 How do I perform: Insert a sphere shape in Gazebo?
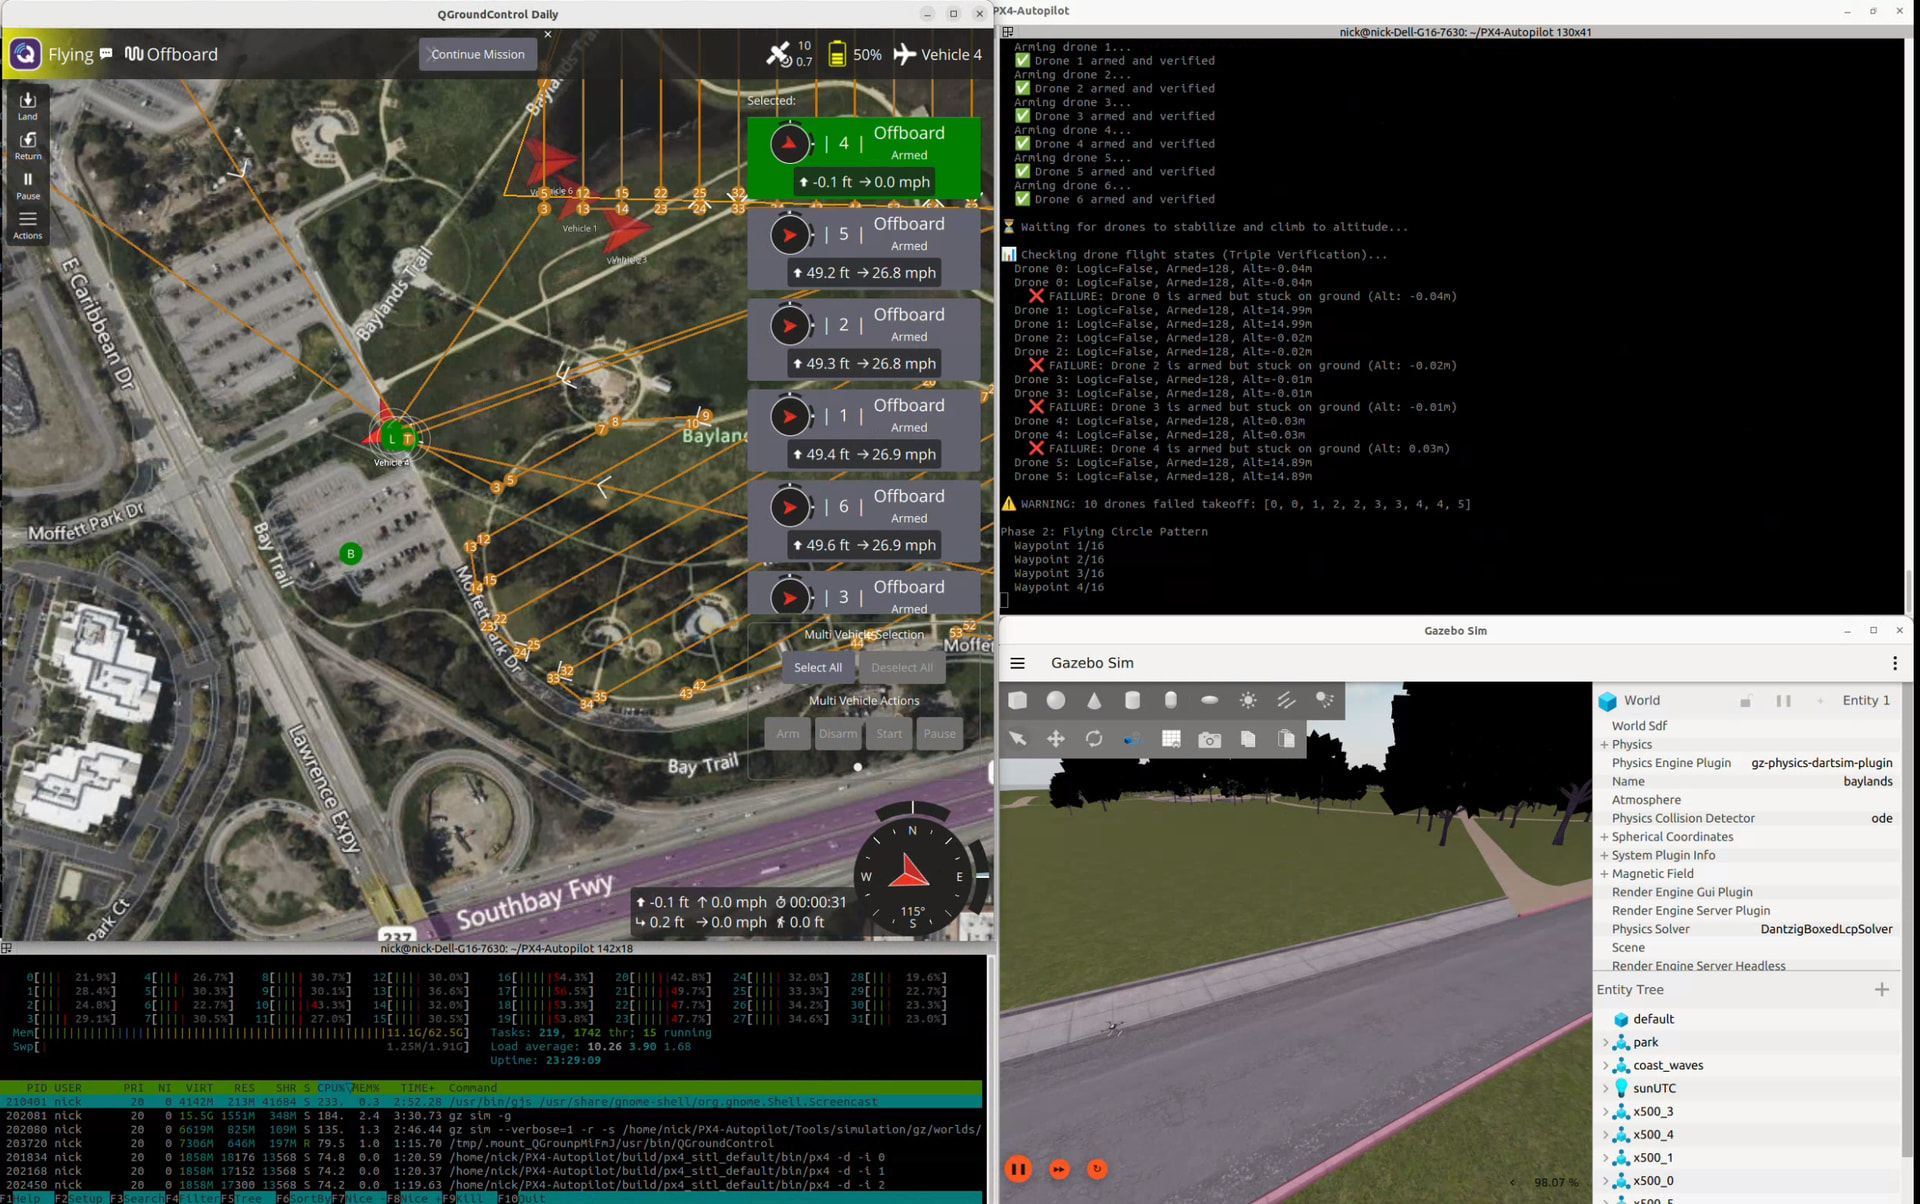1055,700
